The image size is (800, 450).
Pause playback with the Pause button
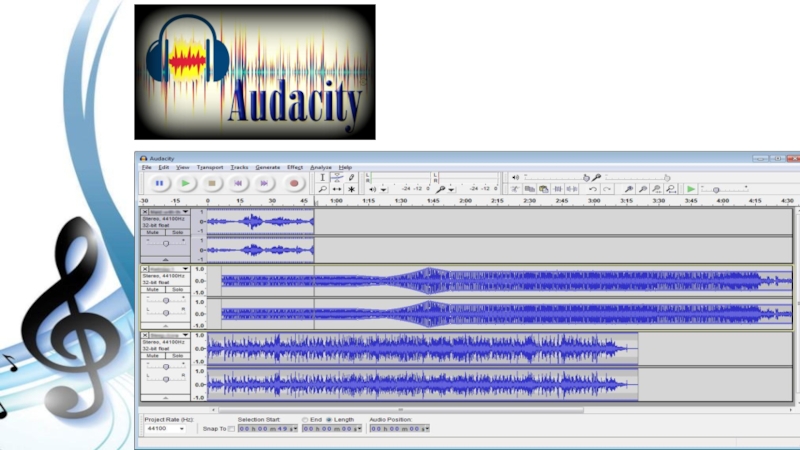pyautogui.click(x=159, y=183)
